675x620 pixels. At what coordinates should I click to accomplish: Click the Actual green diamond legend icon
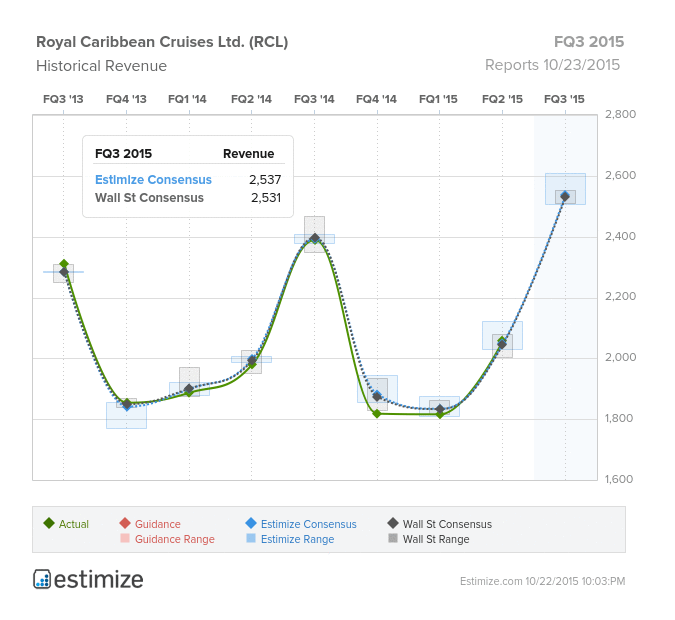click(49, 523)
